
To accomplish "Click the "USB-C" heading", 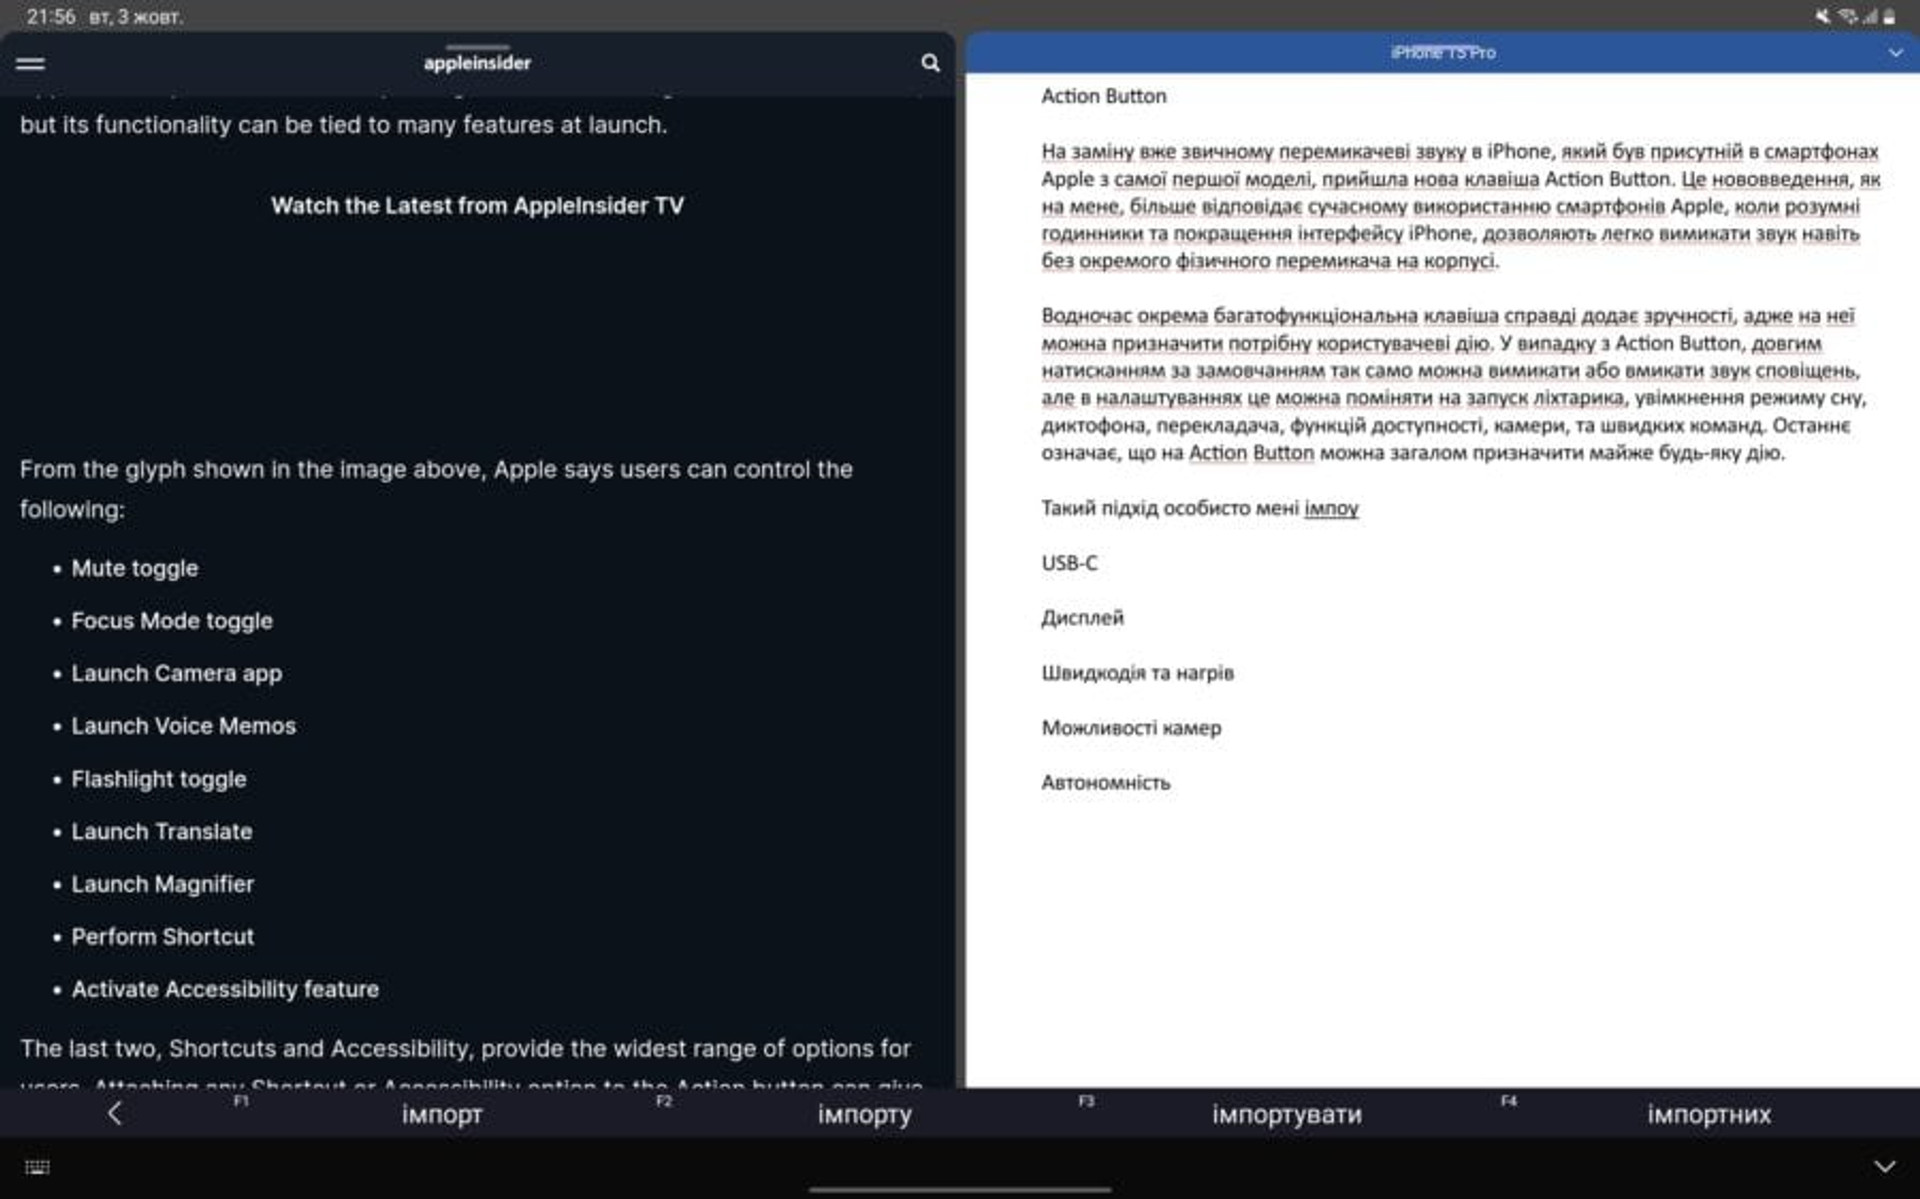I will tap(1069, 563).
